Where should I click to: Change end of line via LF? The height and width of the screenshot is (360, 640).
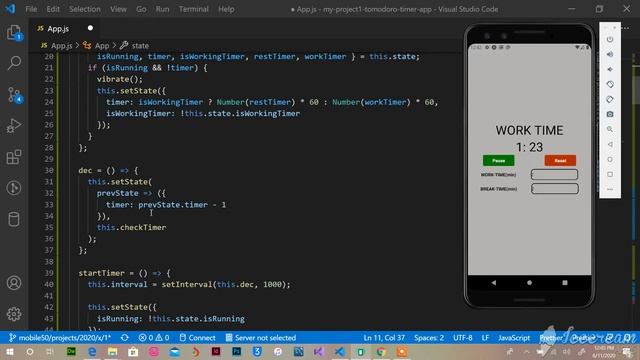point(485,338)
